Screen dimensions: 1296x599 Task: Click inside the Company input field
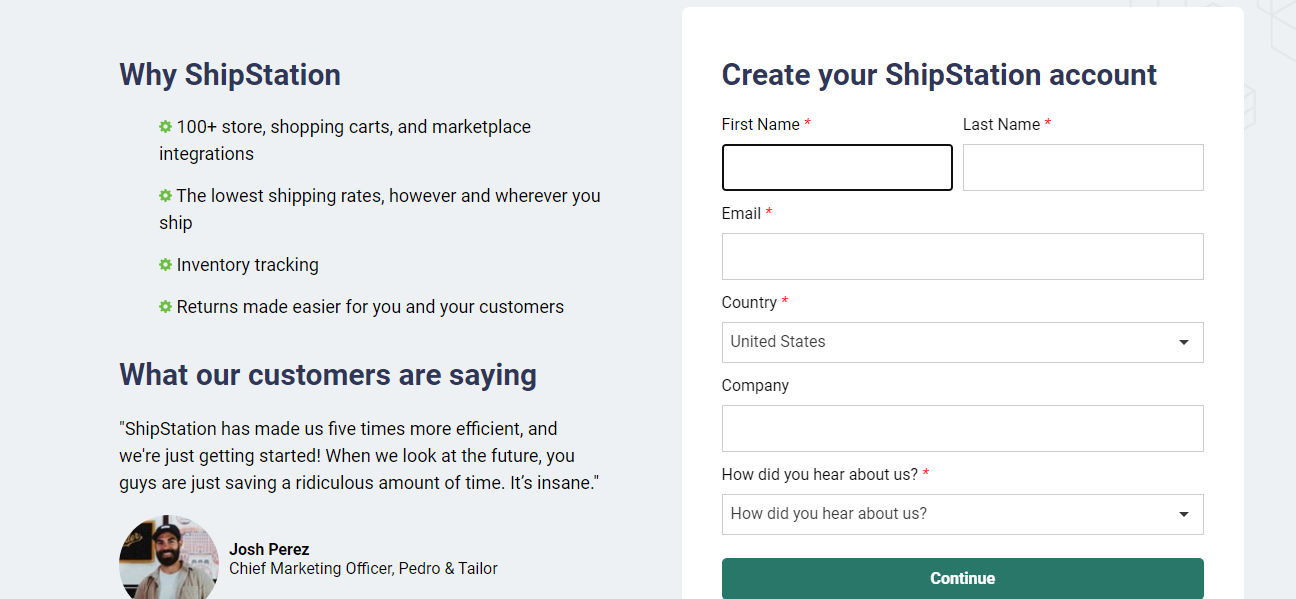coord(962,429)
